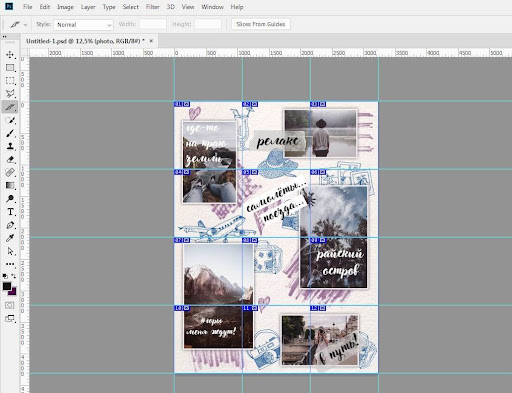
Task: Select the Move tool
Action: pos(10,54)
